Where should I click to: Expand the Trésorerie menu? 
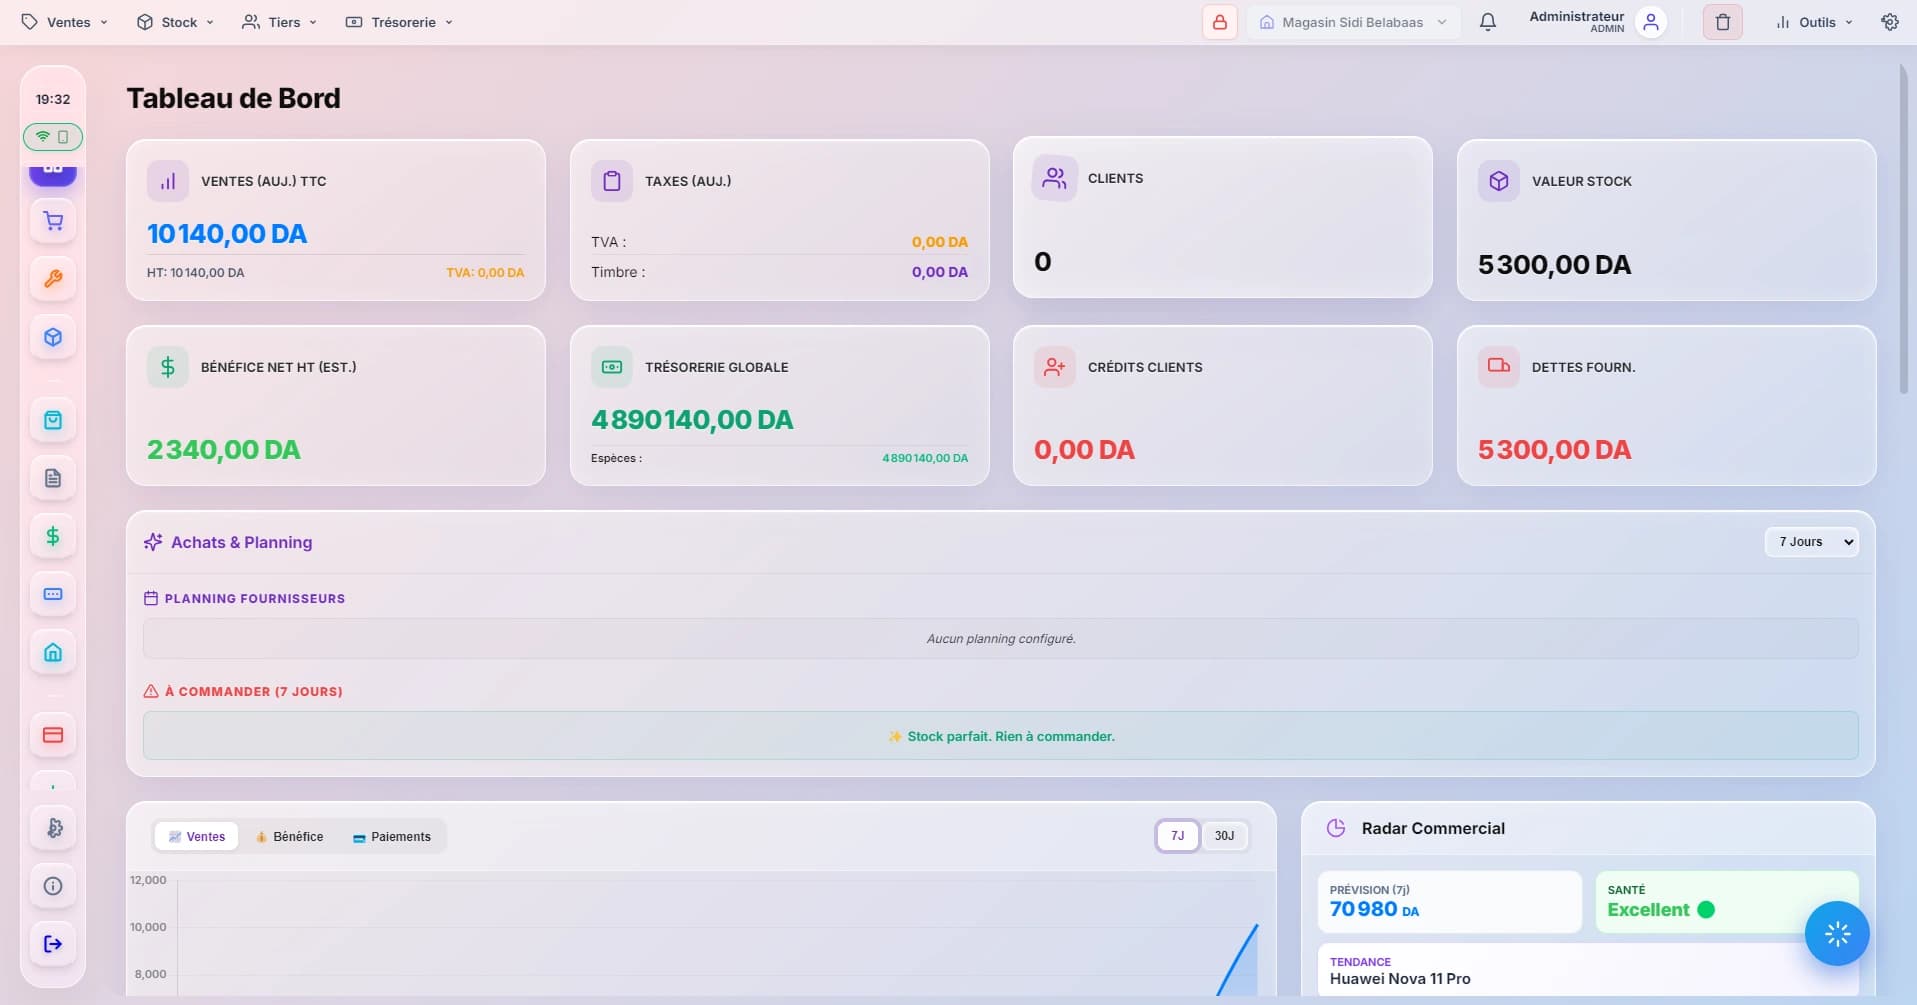[x=399, y=22]
